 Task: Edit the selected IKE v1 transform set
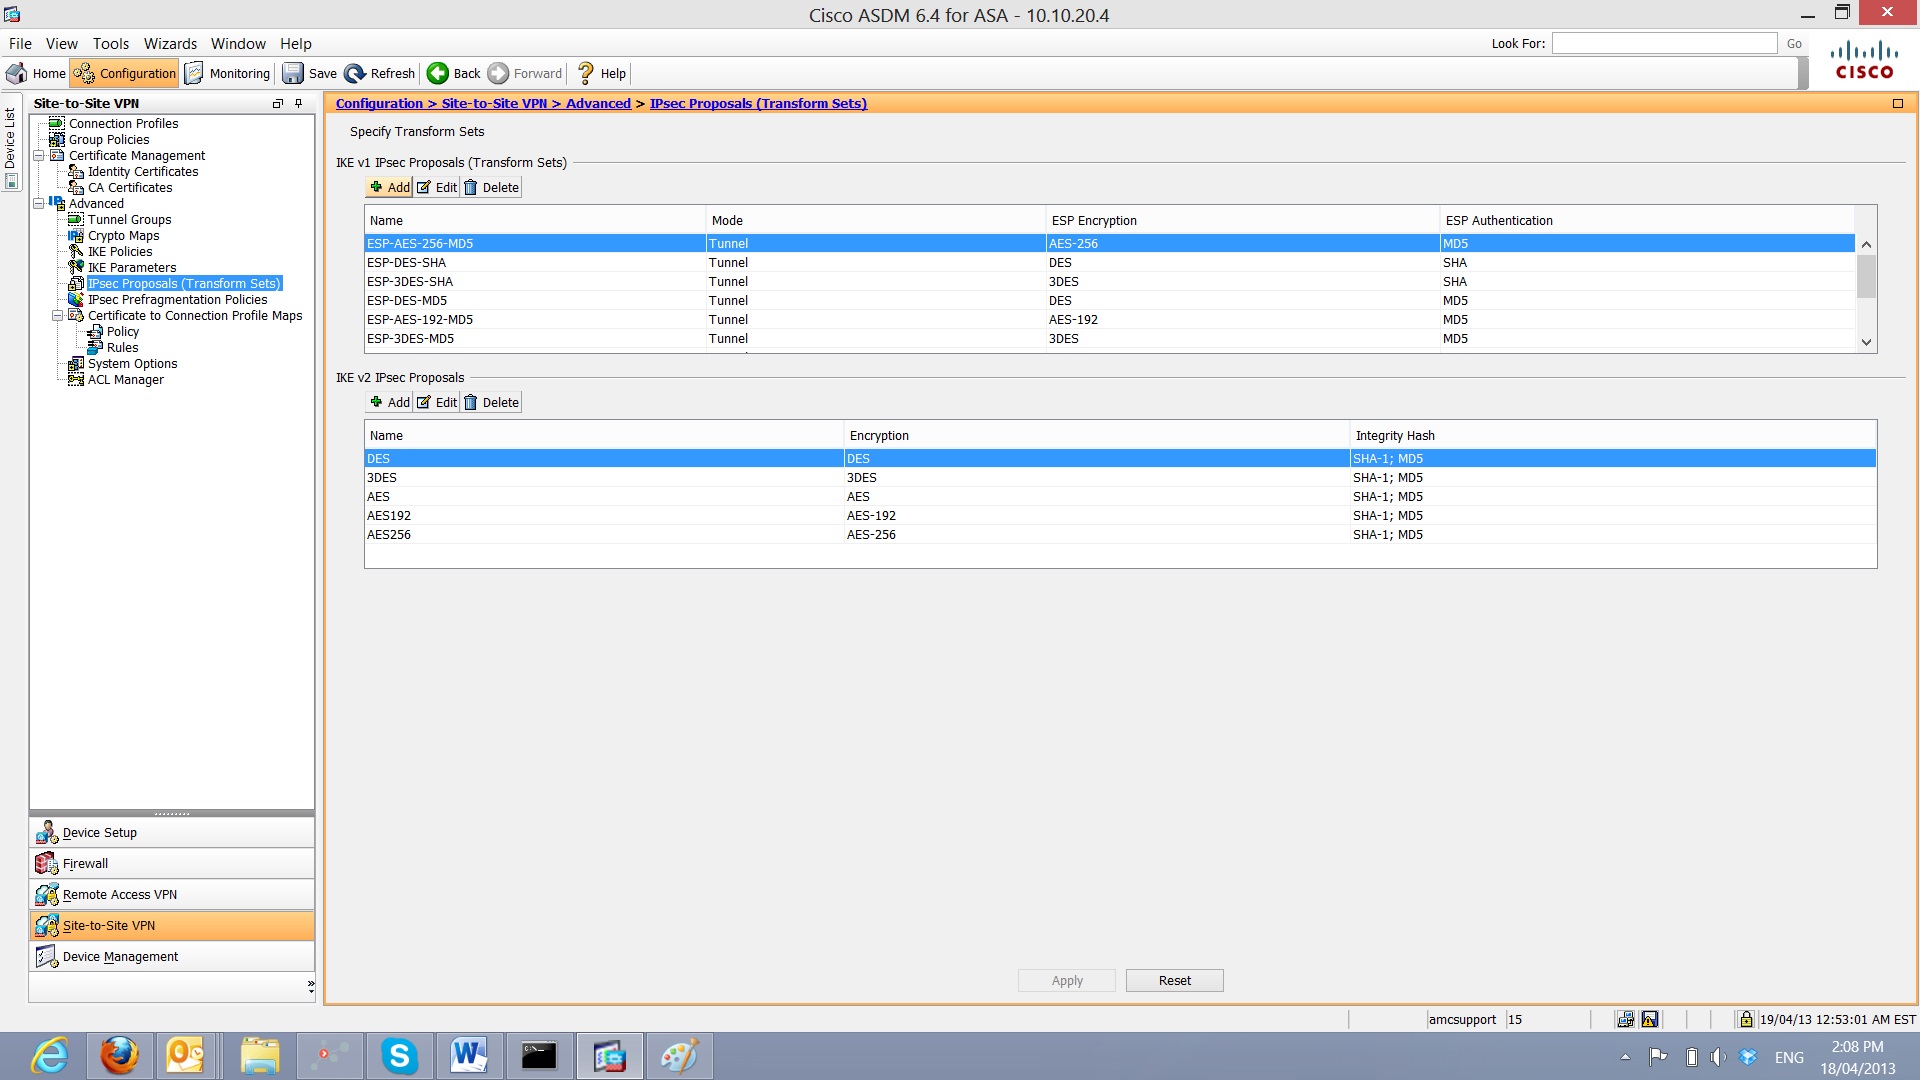pyautogui.click(x=437, y=187)
